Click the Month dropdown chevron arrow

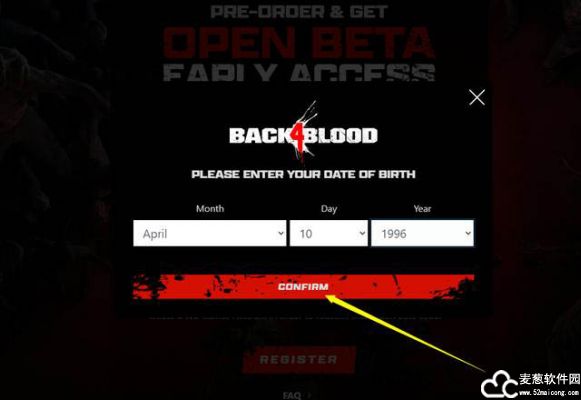(x=281, y=233)
